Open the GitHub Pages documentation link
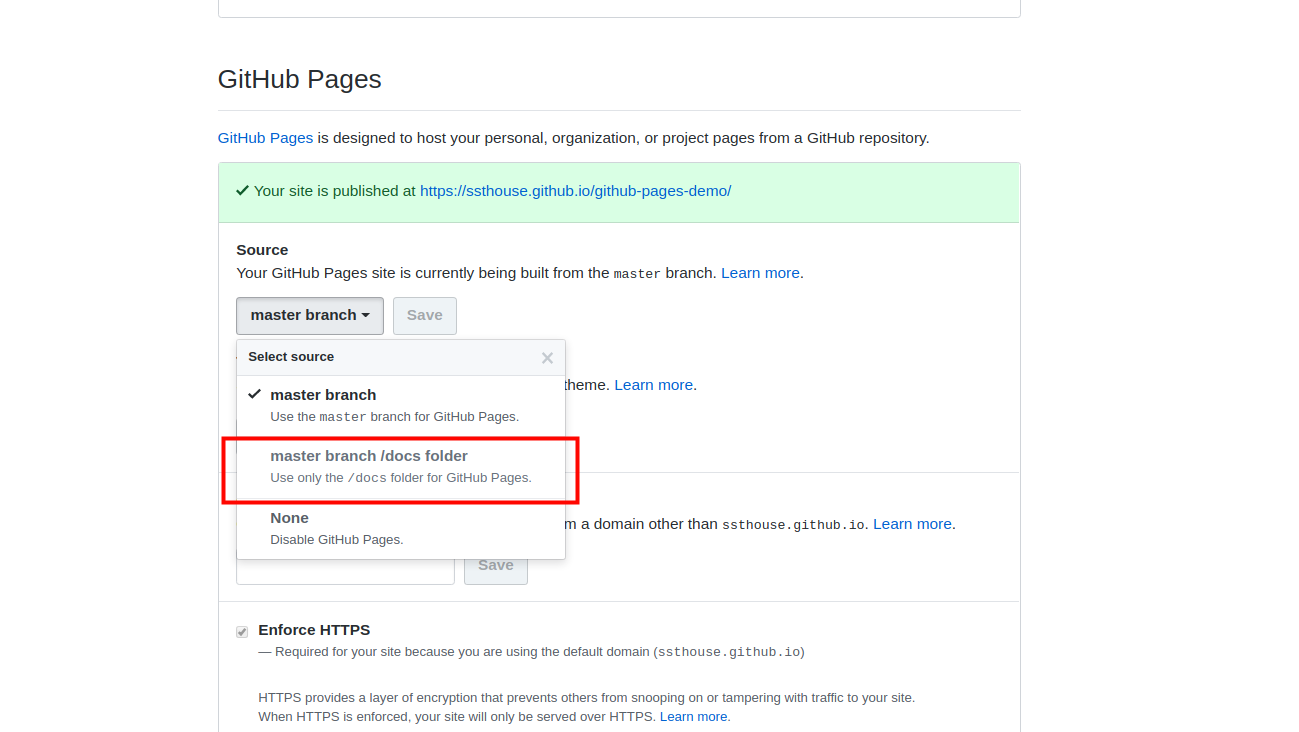This screenshot has height=732, width=1299. [264, 137]
